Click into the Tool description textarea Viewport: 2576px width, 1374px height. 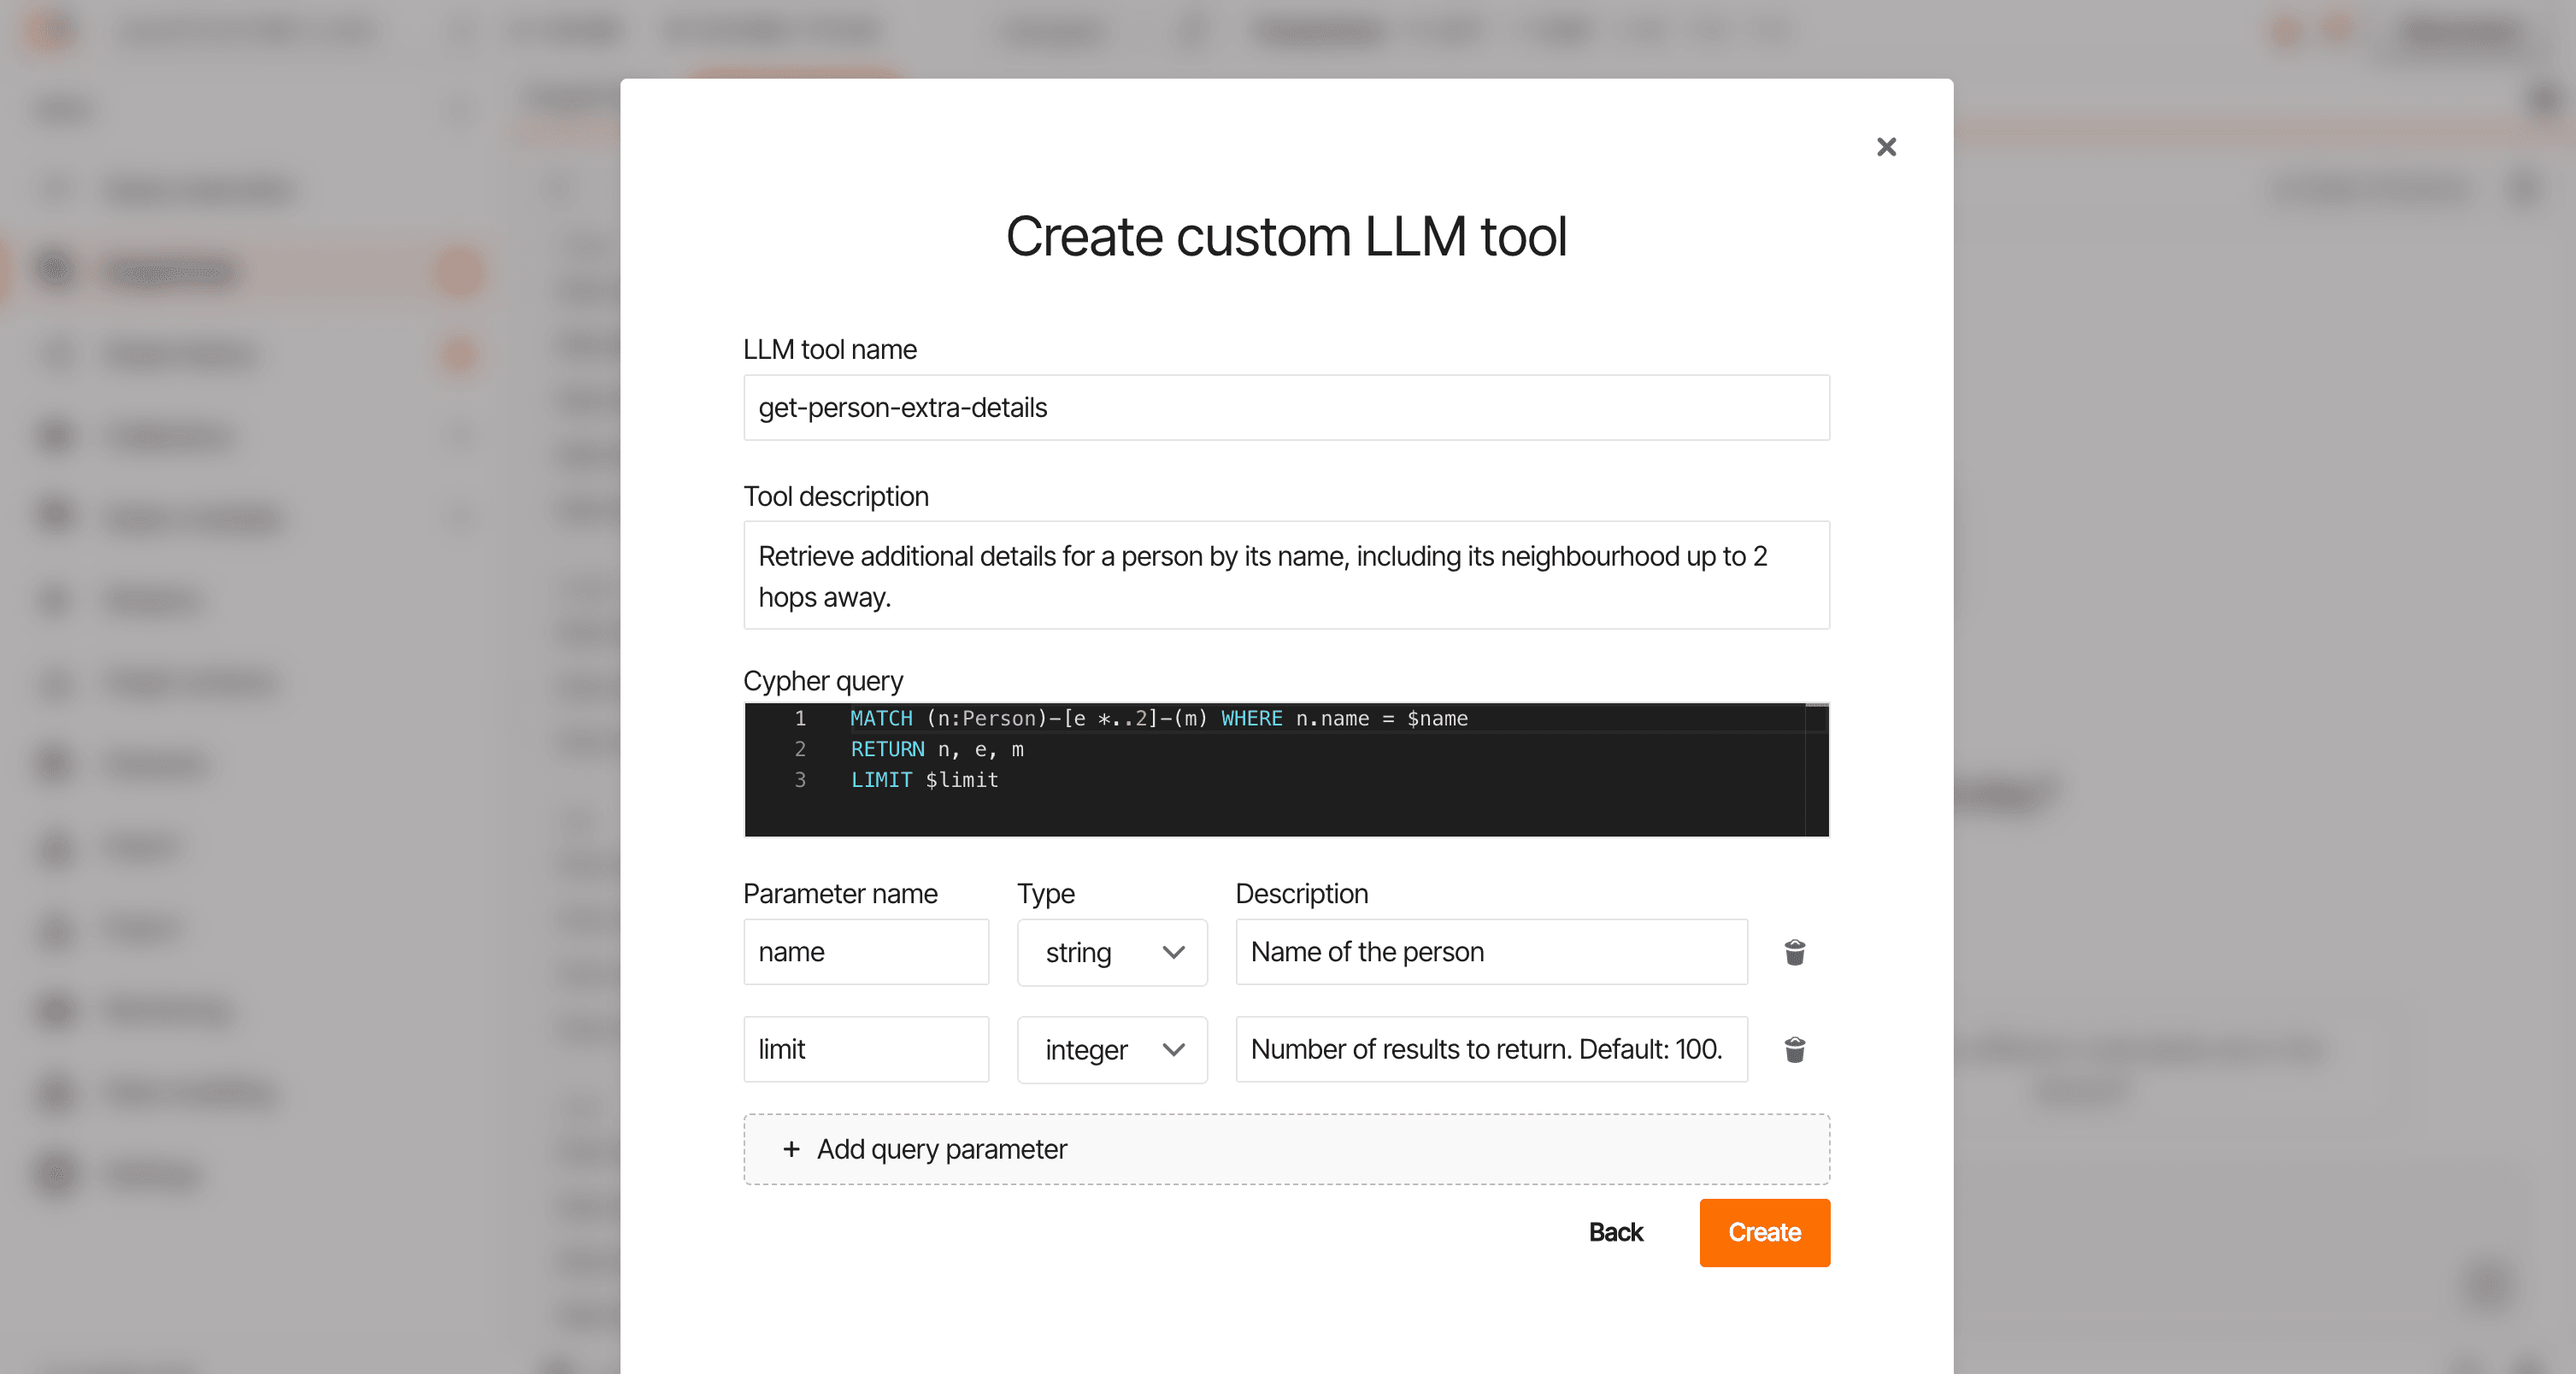(1285, 575)
